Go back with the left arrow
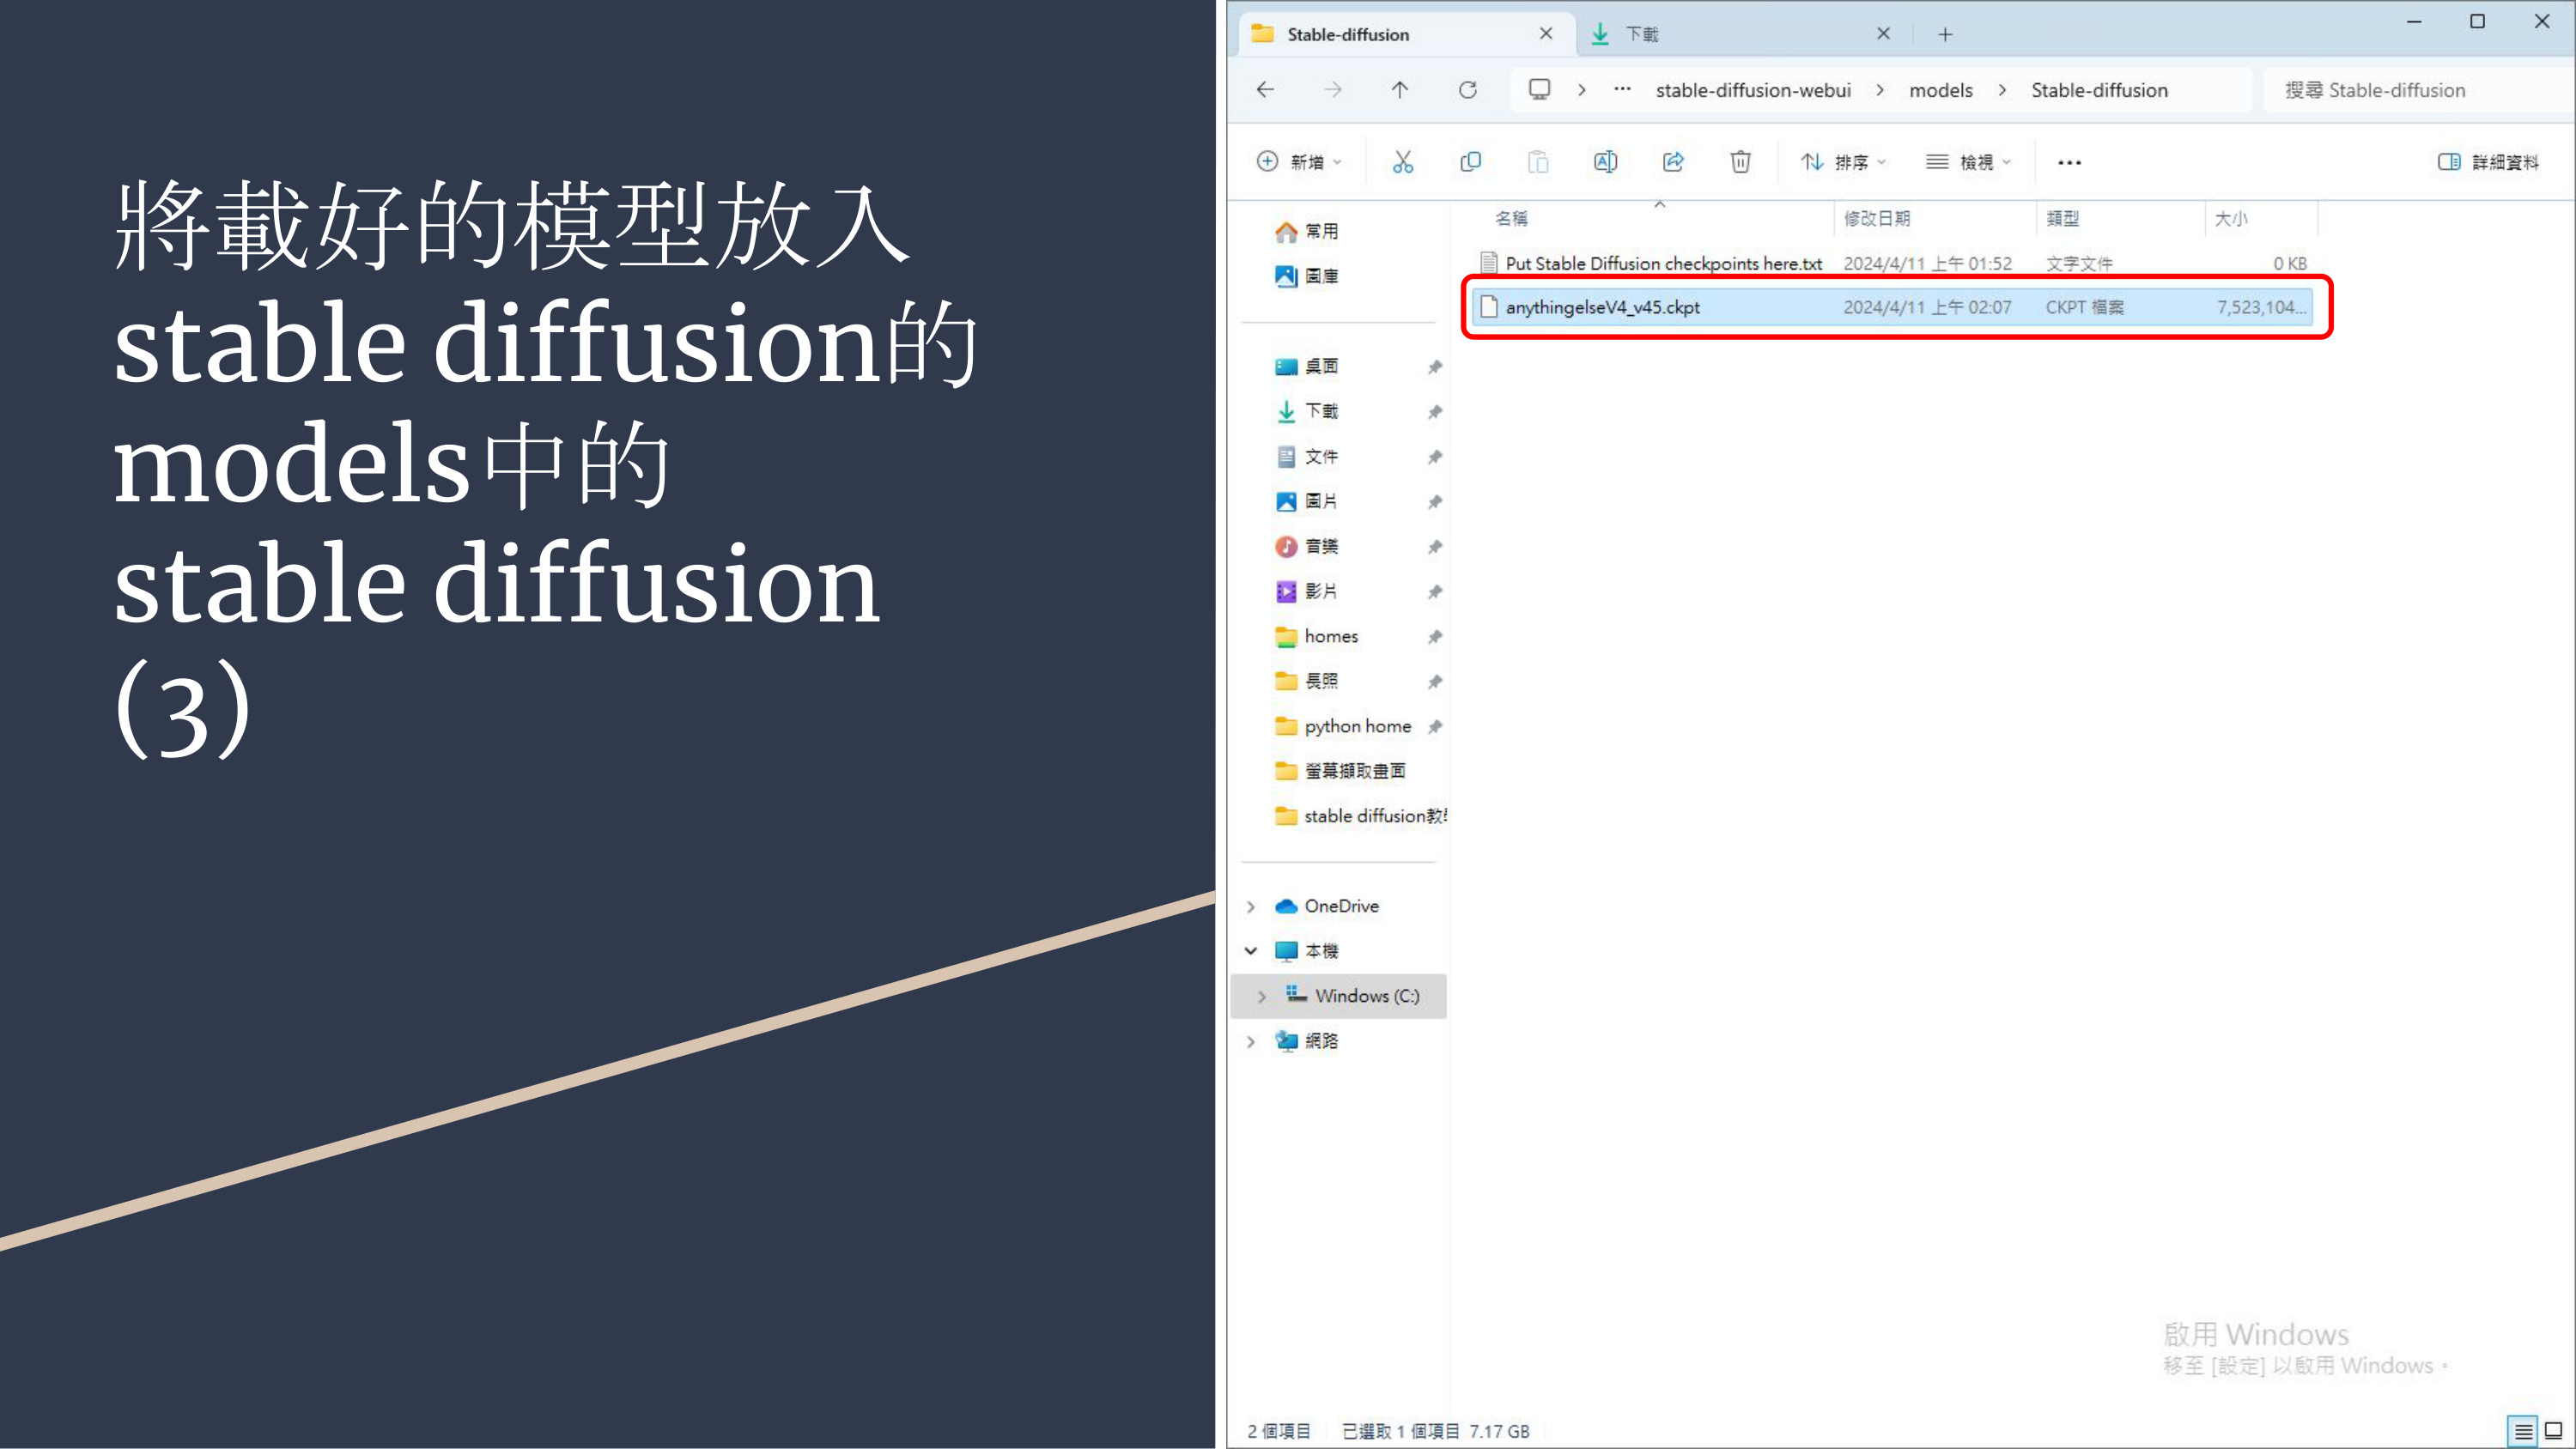 click(1265, 90)
